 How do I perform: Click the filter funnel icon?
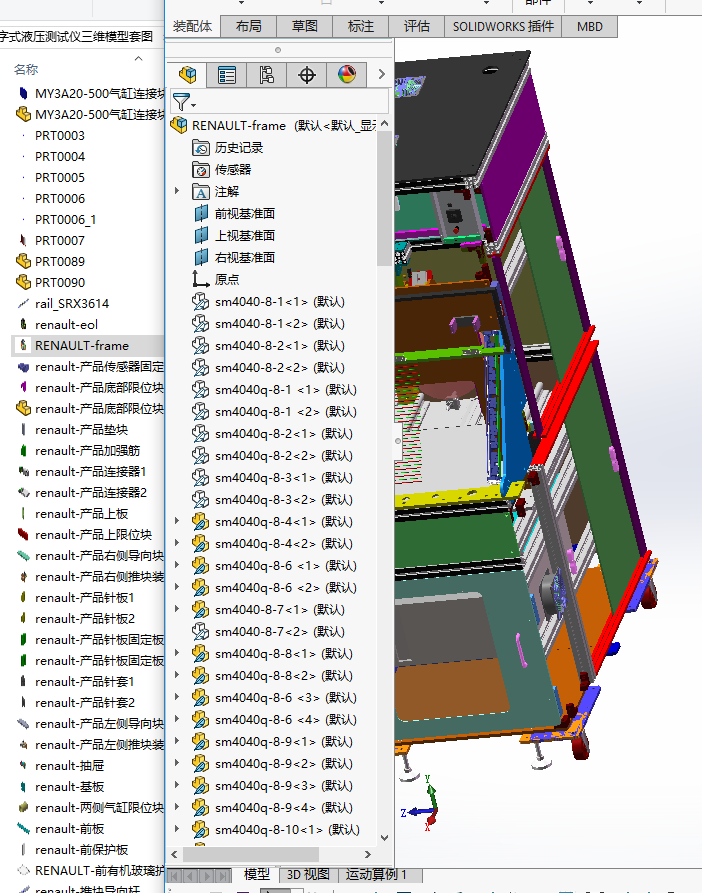(x=180, y=102)
